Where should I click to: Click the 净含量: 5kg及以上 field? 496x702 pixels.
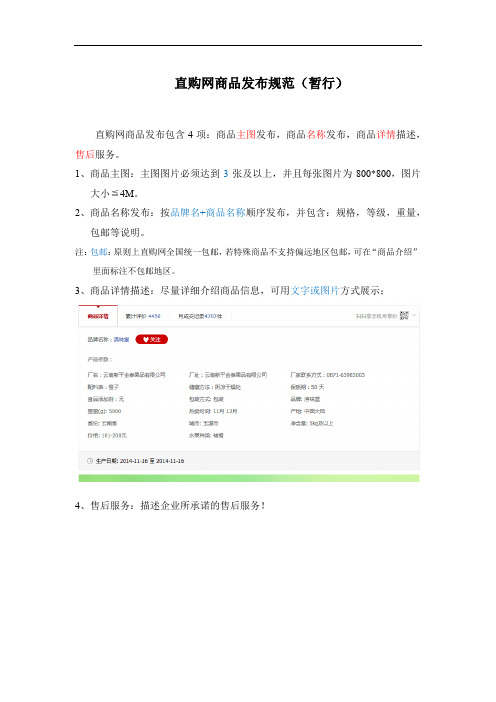[x=312, y=423]
